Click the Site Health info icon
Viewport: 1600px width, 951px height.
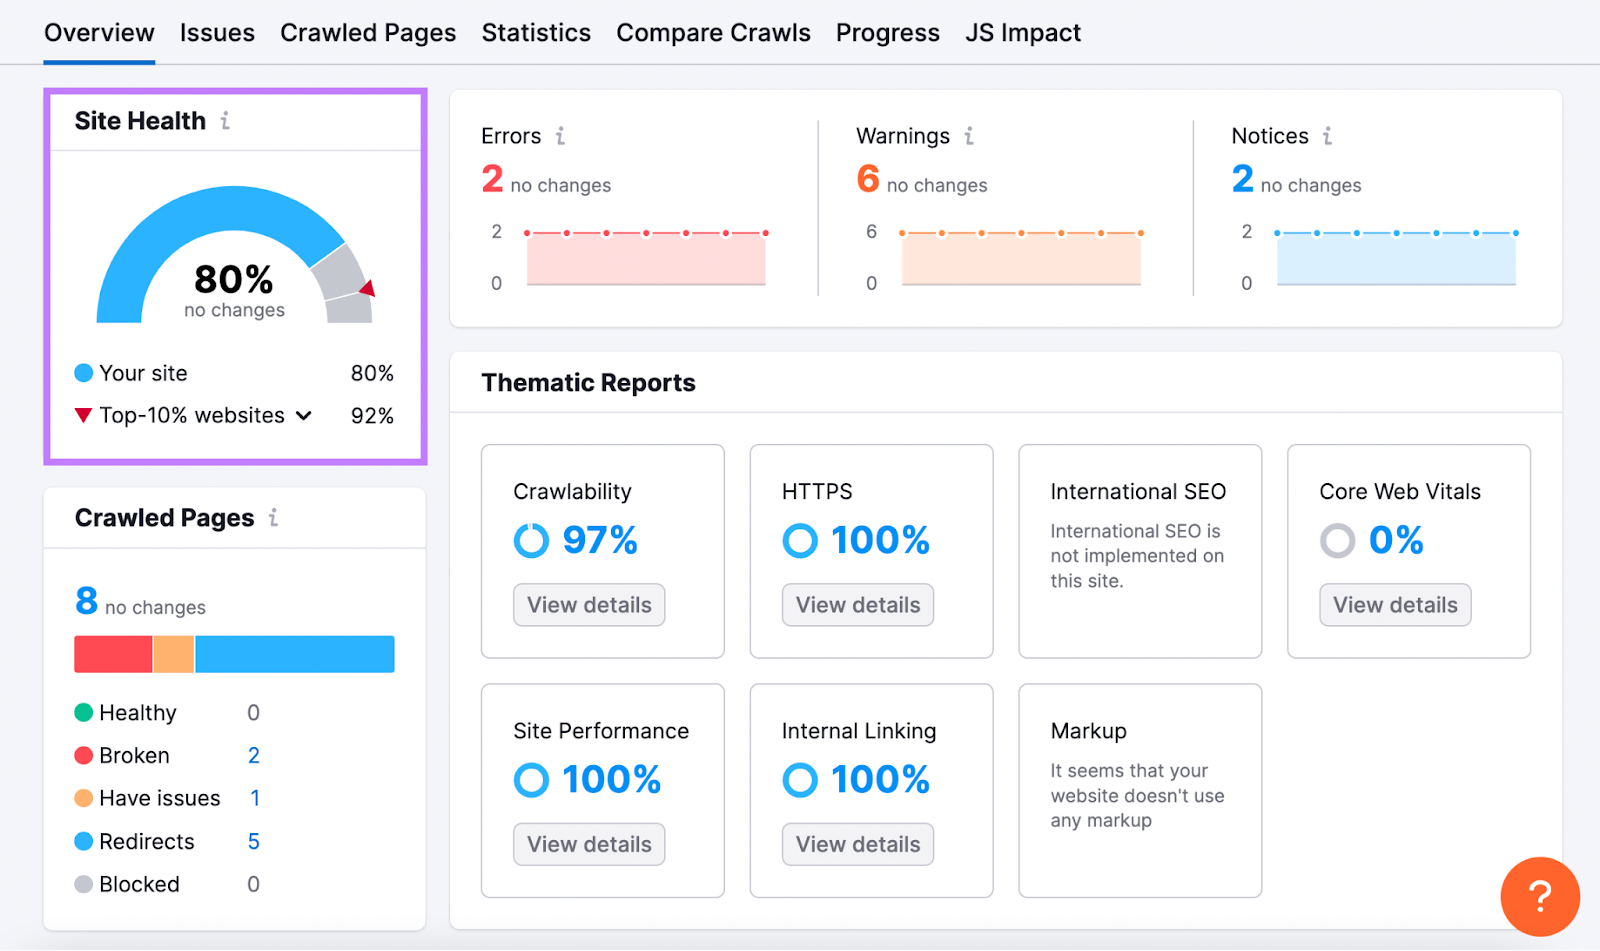[225, 121]
